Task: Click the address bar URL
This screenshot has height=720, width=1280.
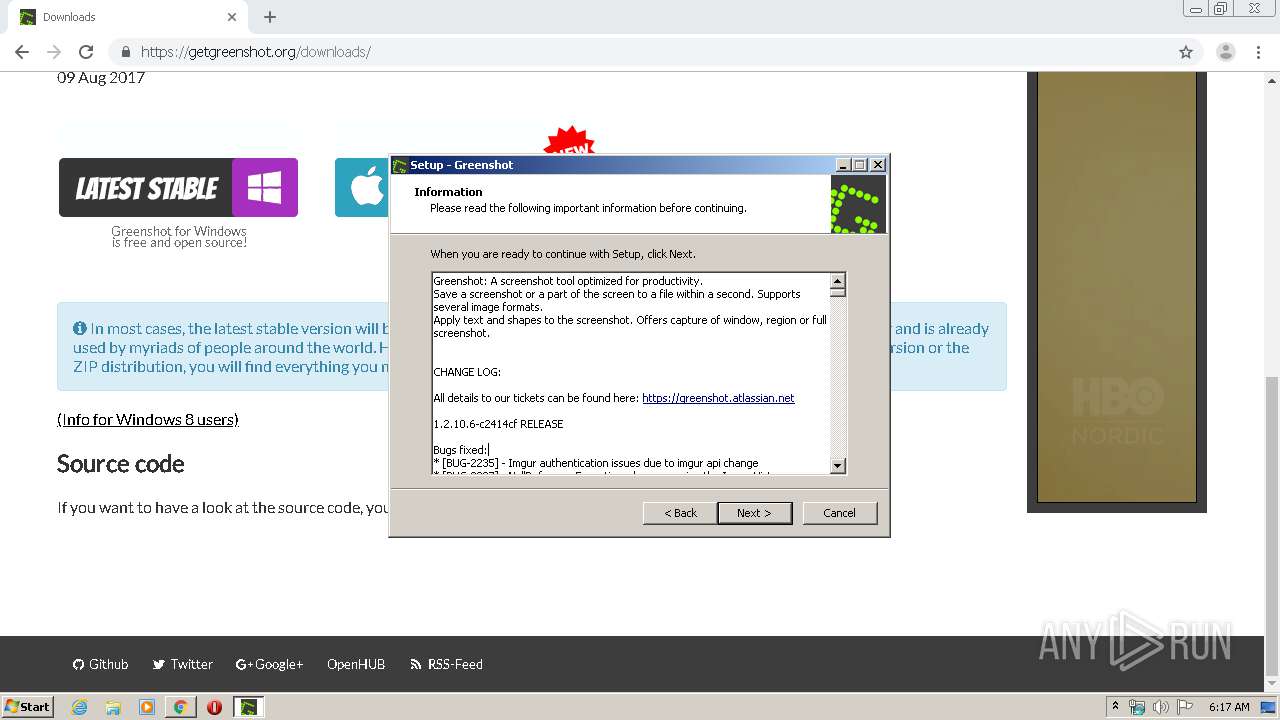Action: (256, 52)
